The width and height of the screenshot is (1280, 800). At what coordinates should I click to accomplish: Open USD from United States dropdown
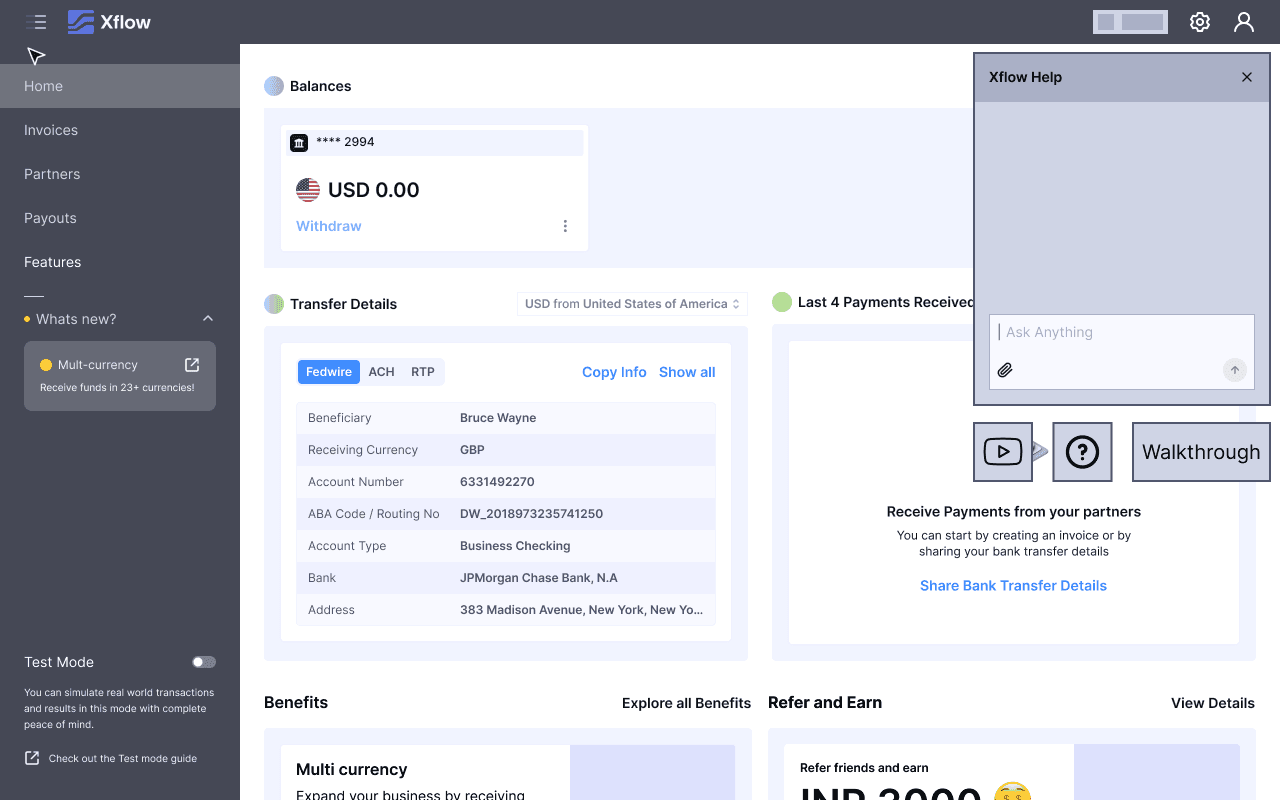pyautogui.click(x=632, y=304)
